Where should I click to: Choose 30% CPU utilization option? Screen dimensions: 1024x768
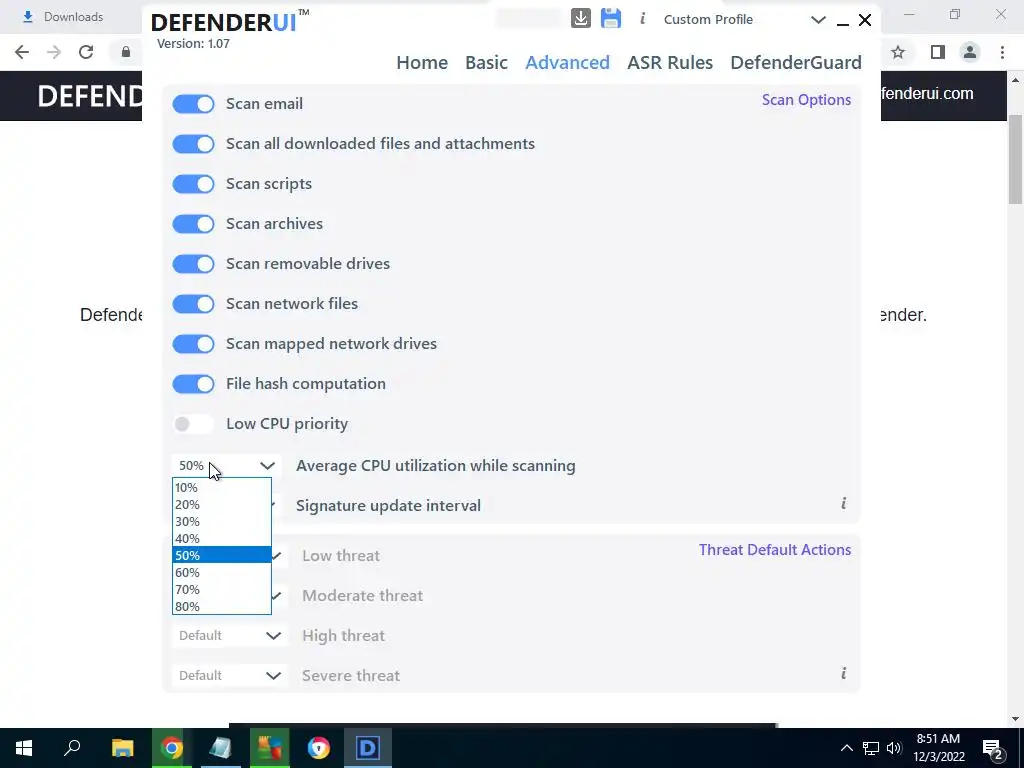click(x=221, y=521)
